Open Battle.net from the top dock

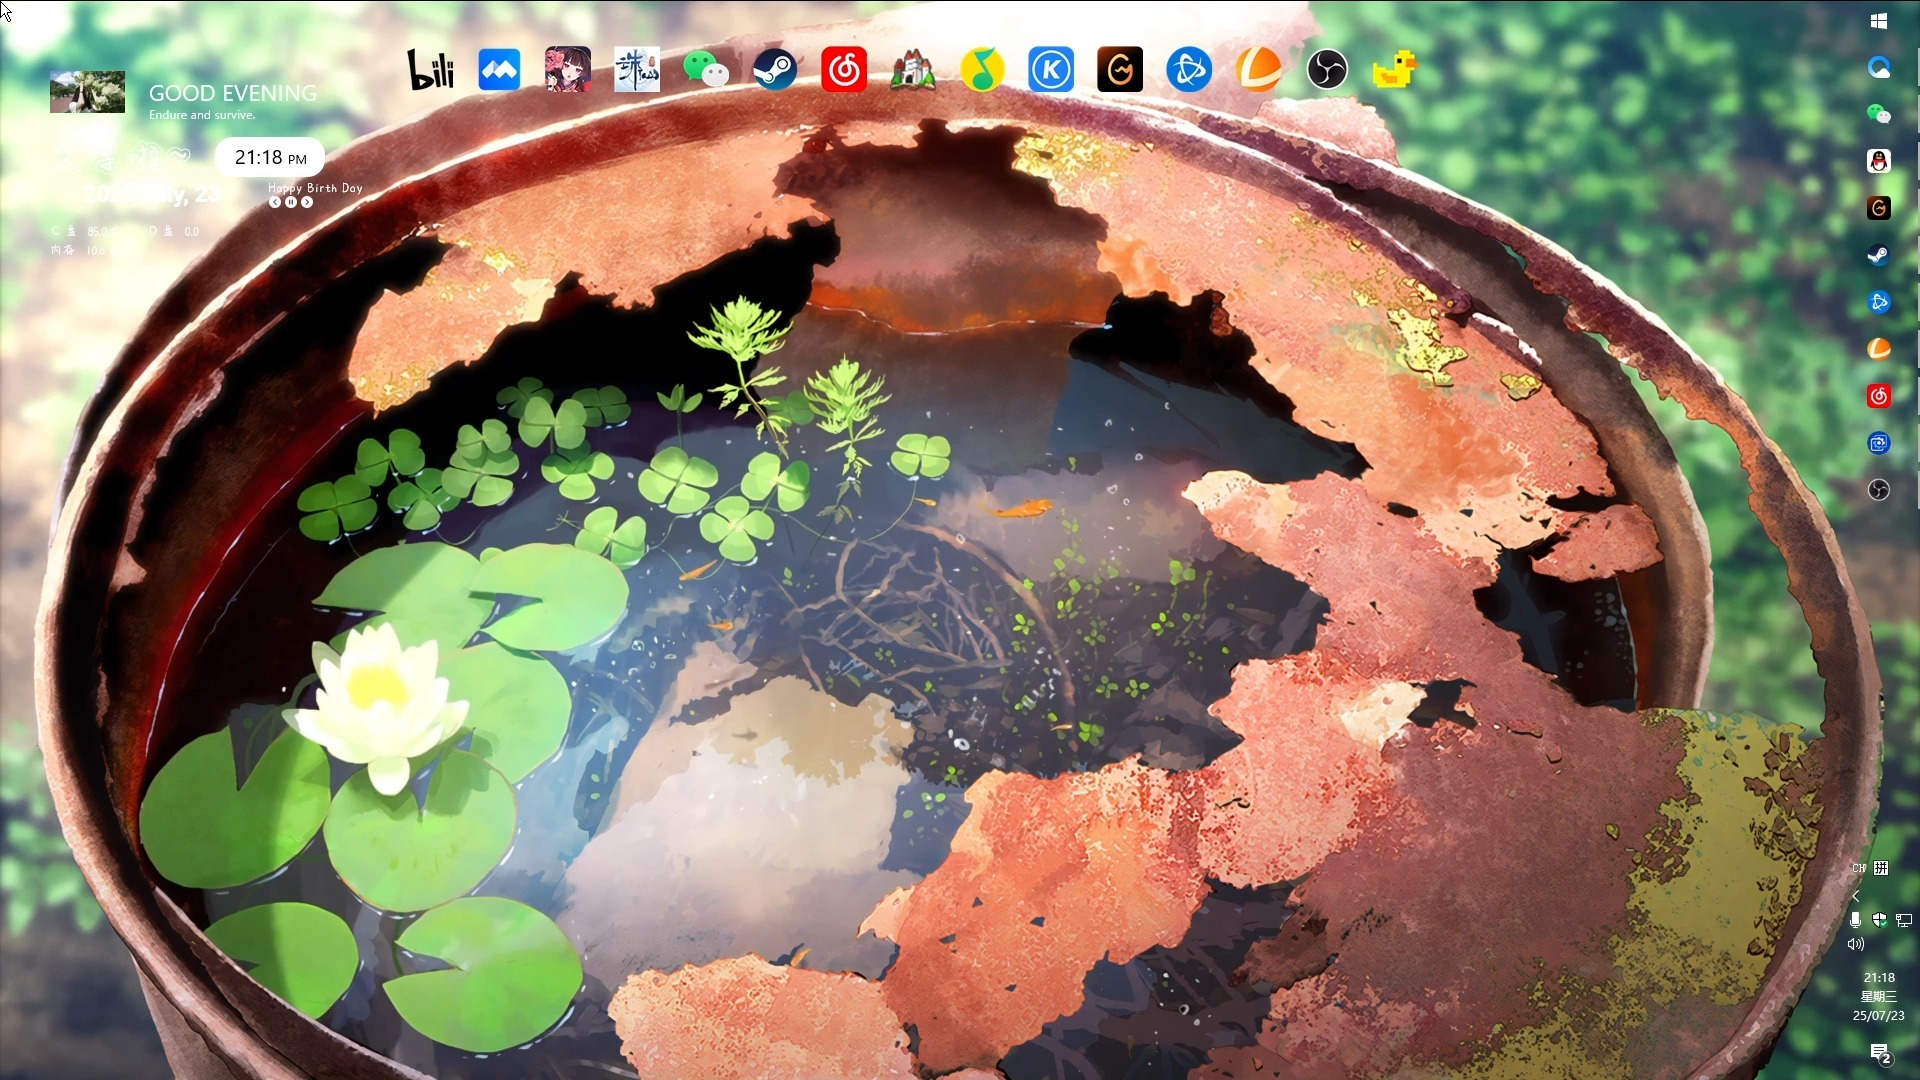click(x=1189, y=70)
